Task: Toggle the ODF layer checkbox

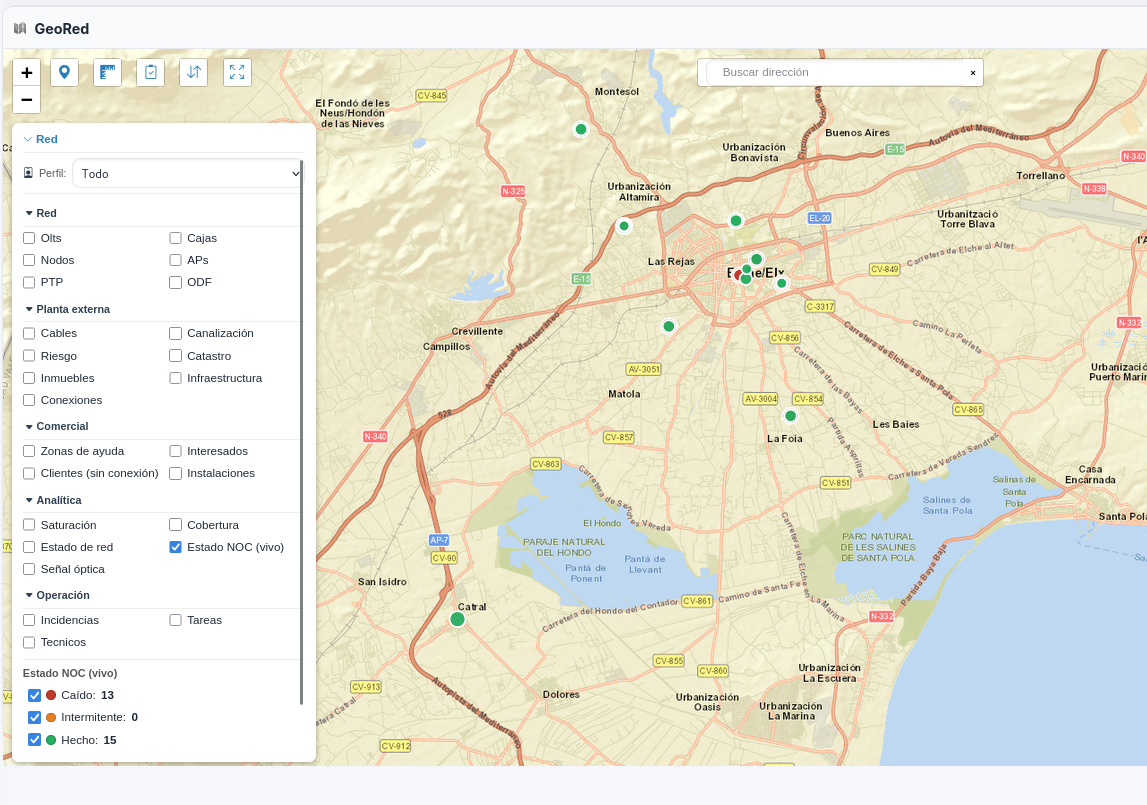Action: tap(176, 282)
